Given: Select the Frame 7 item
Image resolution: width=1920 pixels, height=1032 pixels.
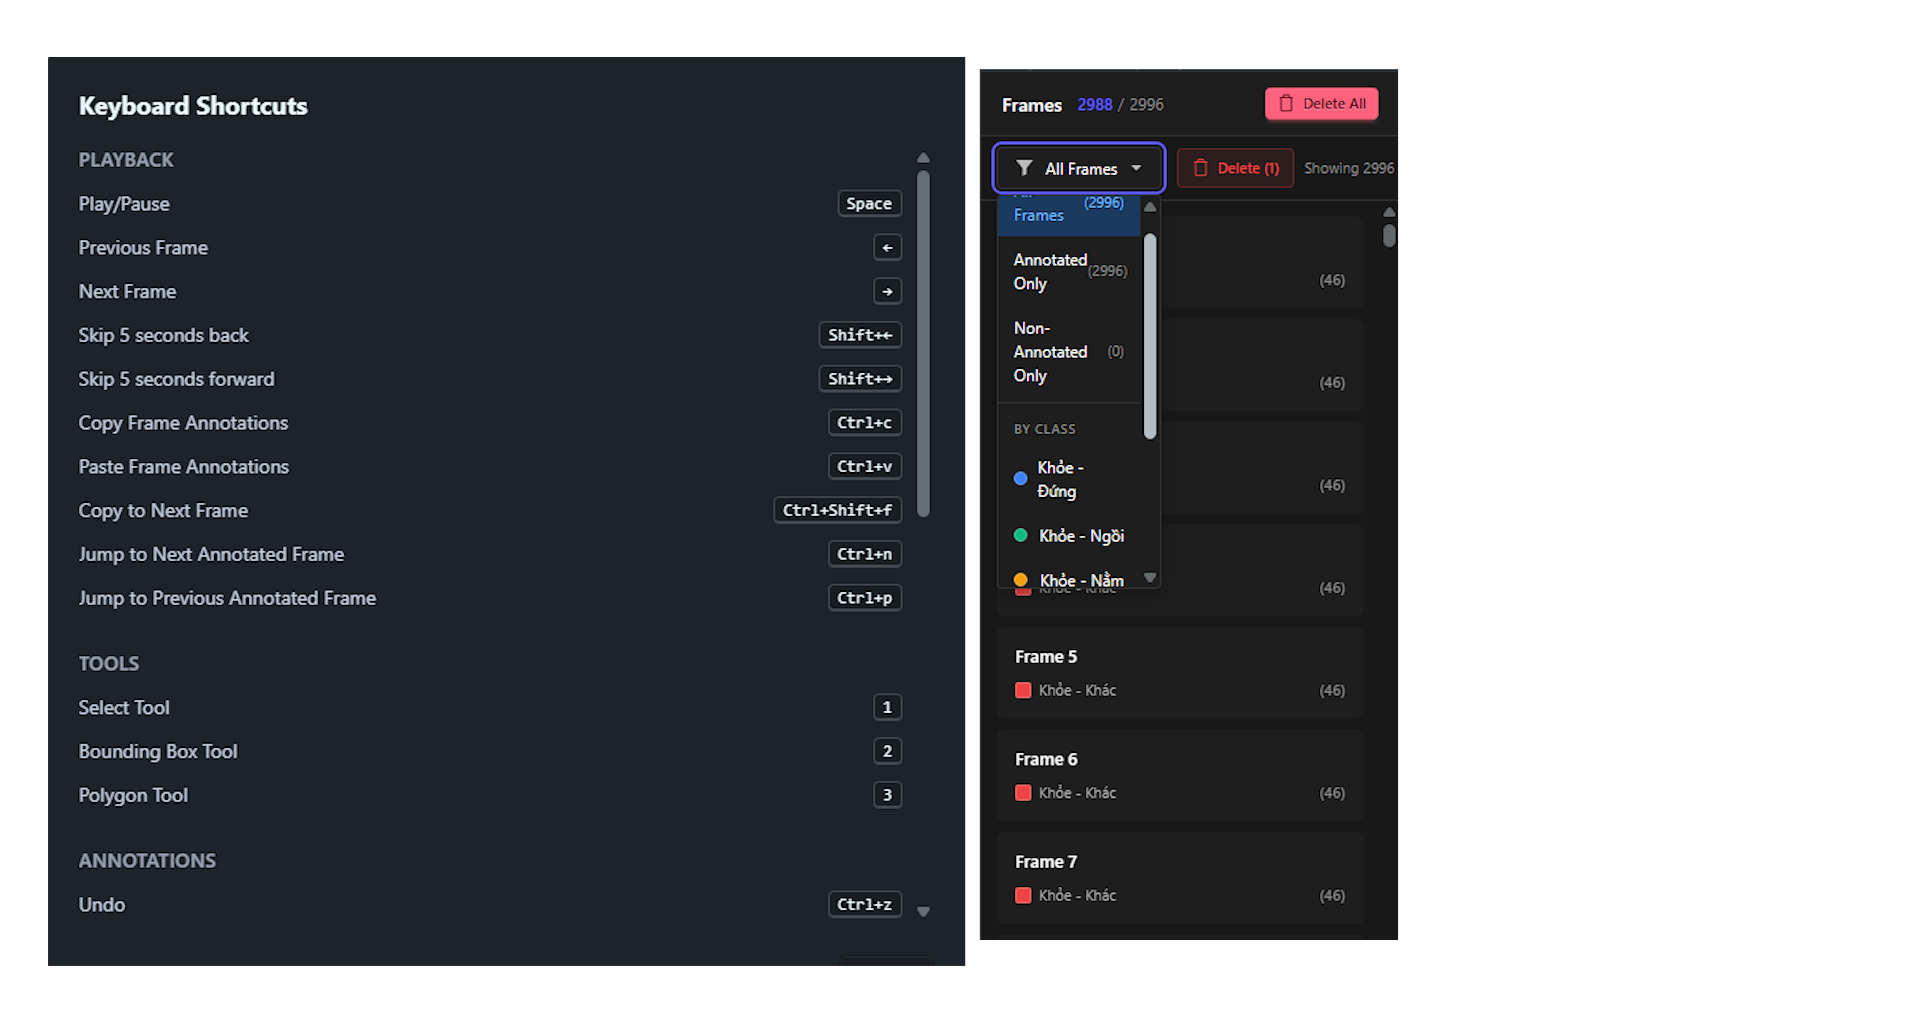Looking at the screenshot, I should pyautogui.click(x=1180, y=878).
